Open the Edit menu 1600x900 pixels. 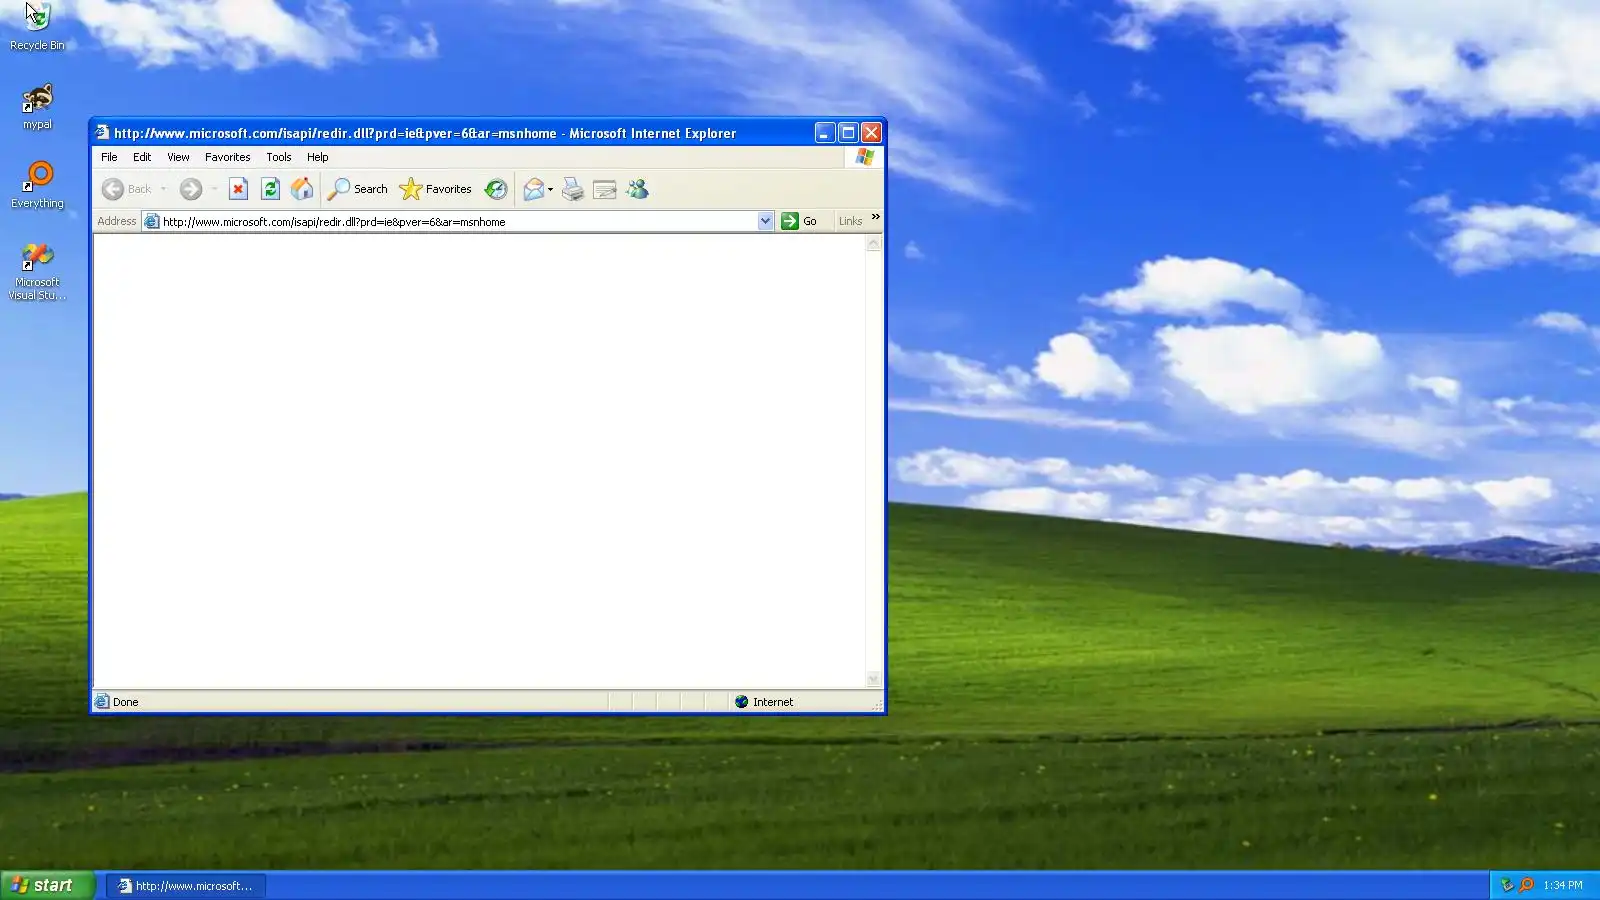142,157
